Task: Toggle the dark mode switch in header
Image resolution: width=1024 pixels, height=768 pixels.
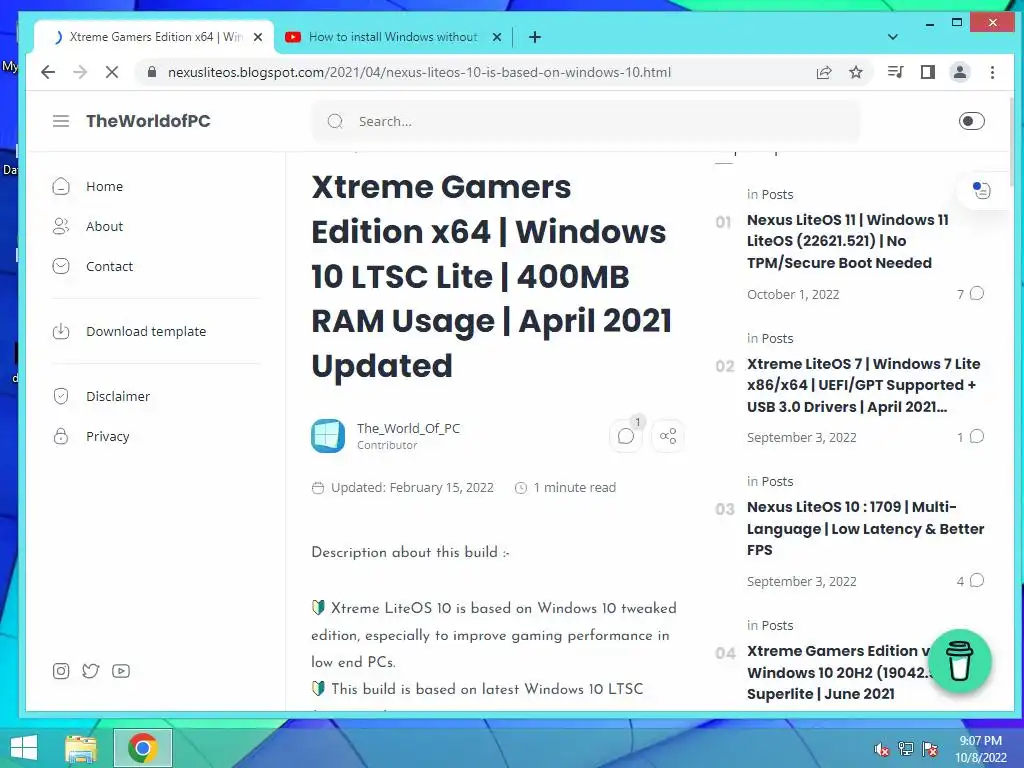Action: click(x=971, y=121)
